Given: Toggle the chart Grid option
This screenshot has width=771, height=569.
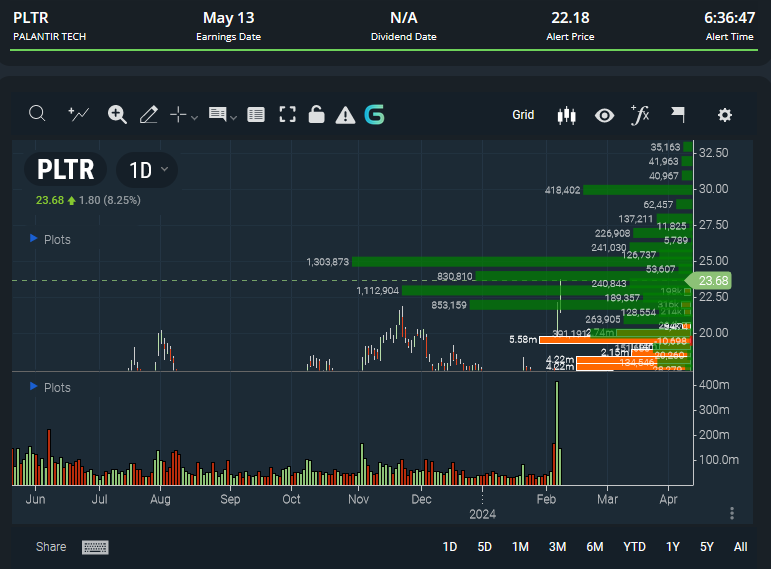Looking at the screenshot, I should 523,115.
